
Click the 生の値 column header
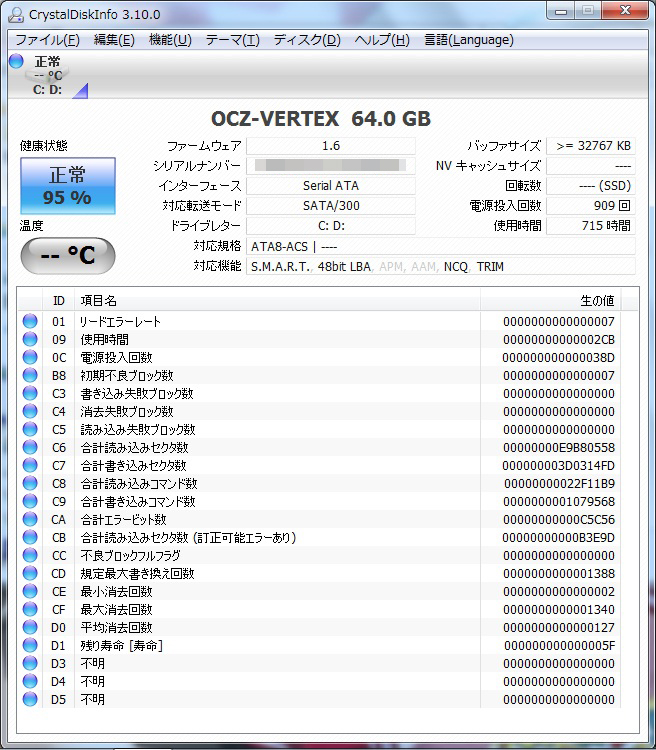(x=550, y=301)
